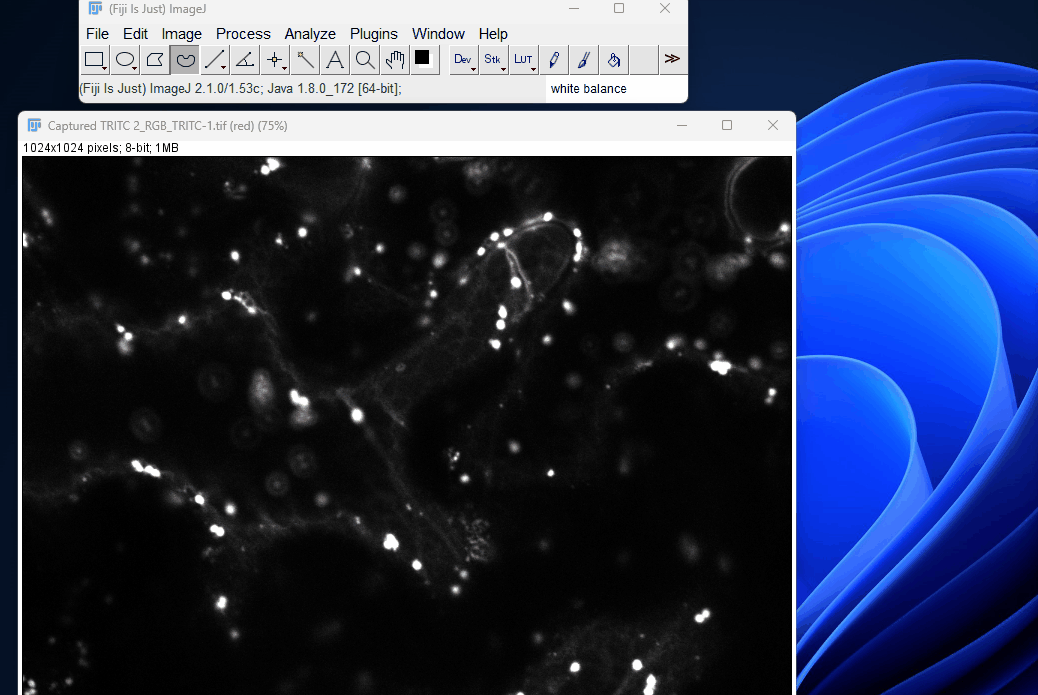Activate the Multi-point tool
Screen dimensions: 1038x695
[275, 60]
